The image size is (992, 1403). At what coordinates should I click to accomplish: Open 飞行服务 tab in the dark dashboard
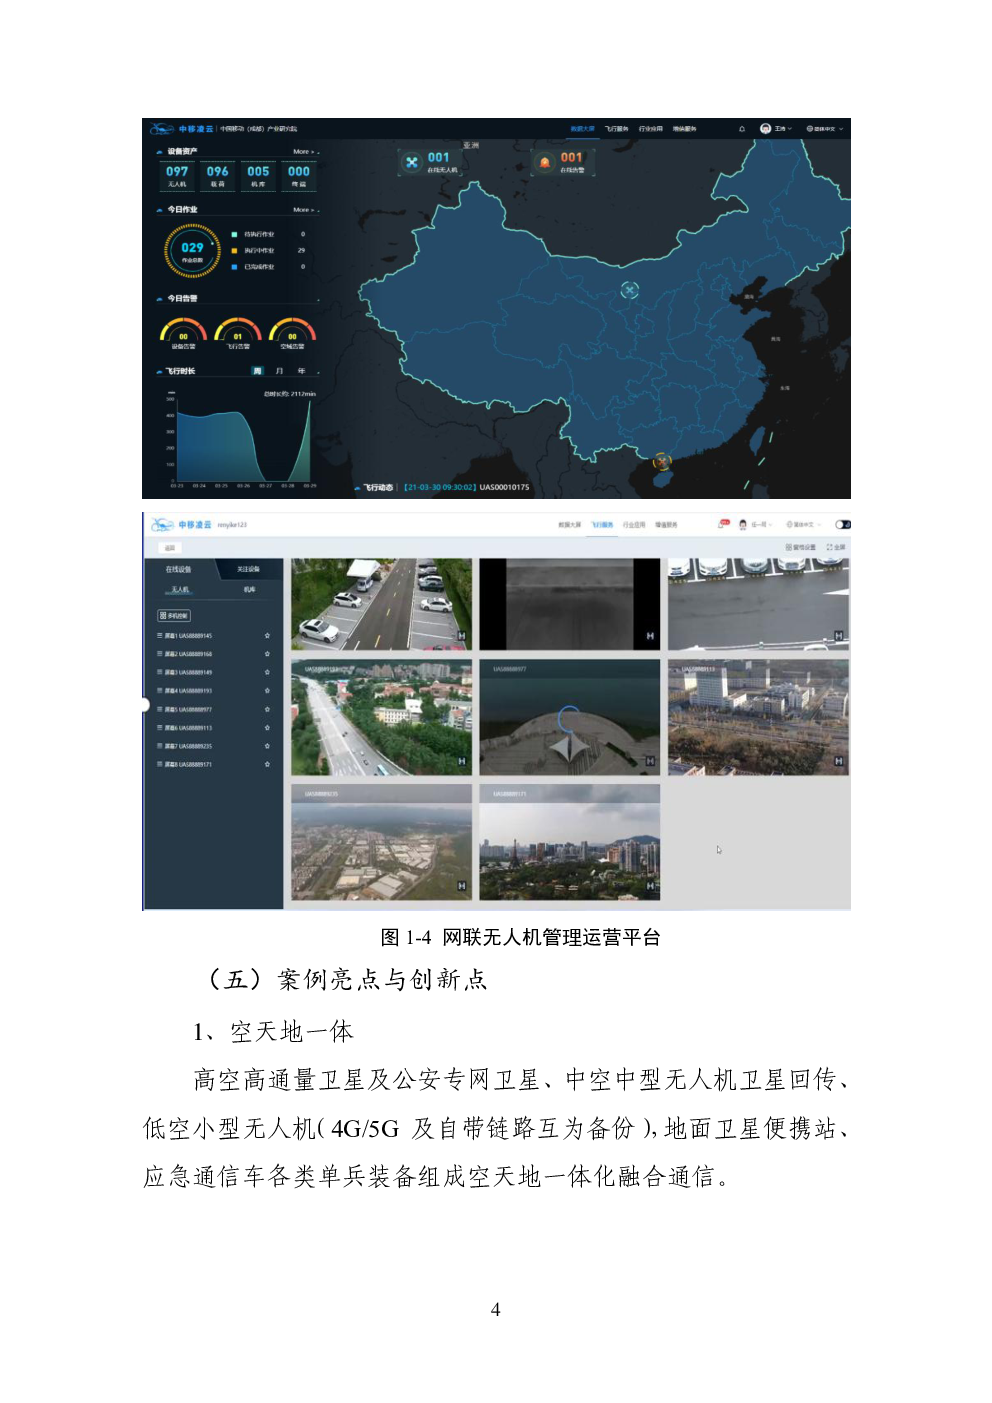616,129
